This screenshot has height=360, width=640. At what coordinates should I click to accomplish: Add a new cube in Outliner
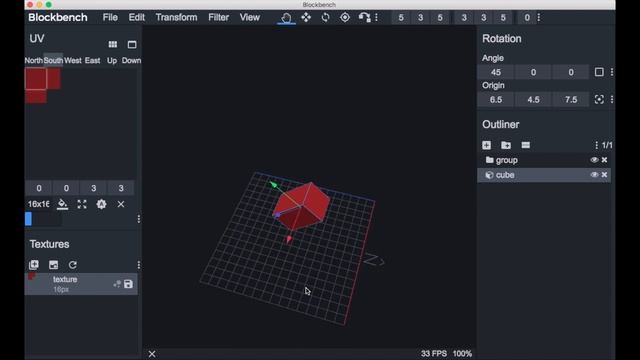(x=487, y=145)
